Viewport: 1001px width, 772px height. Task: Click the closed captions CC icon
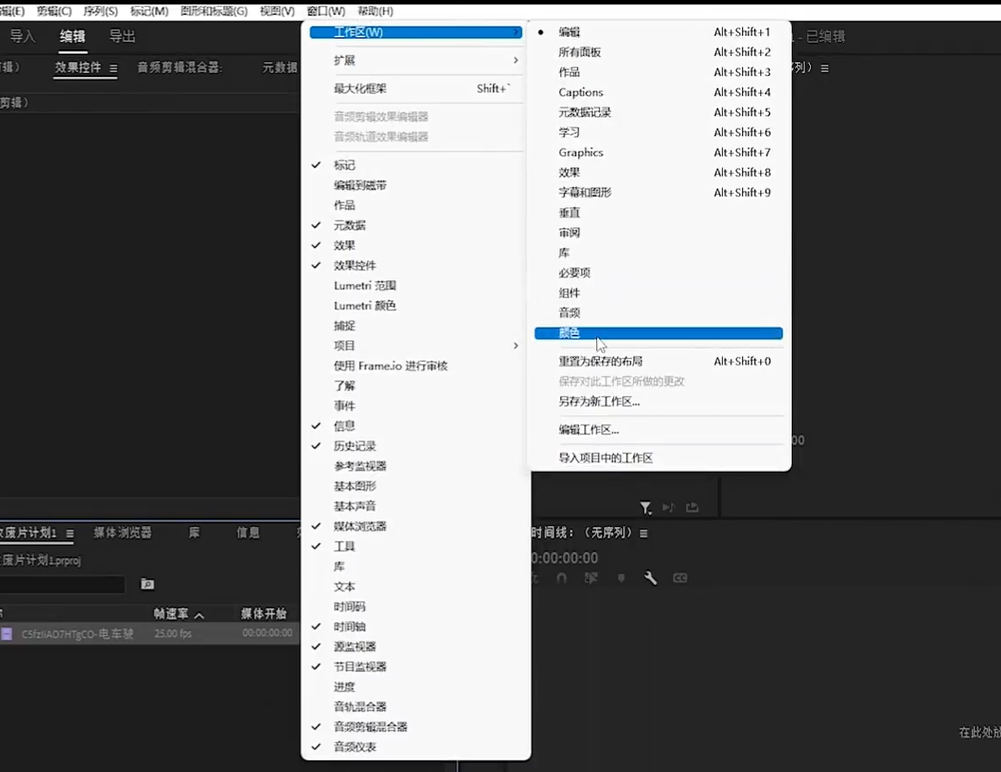click(x=680, y=578)
